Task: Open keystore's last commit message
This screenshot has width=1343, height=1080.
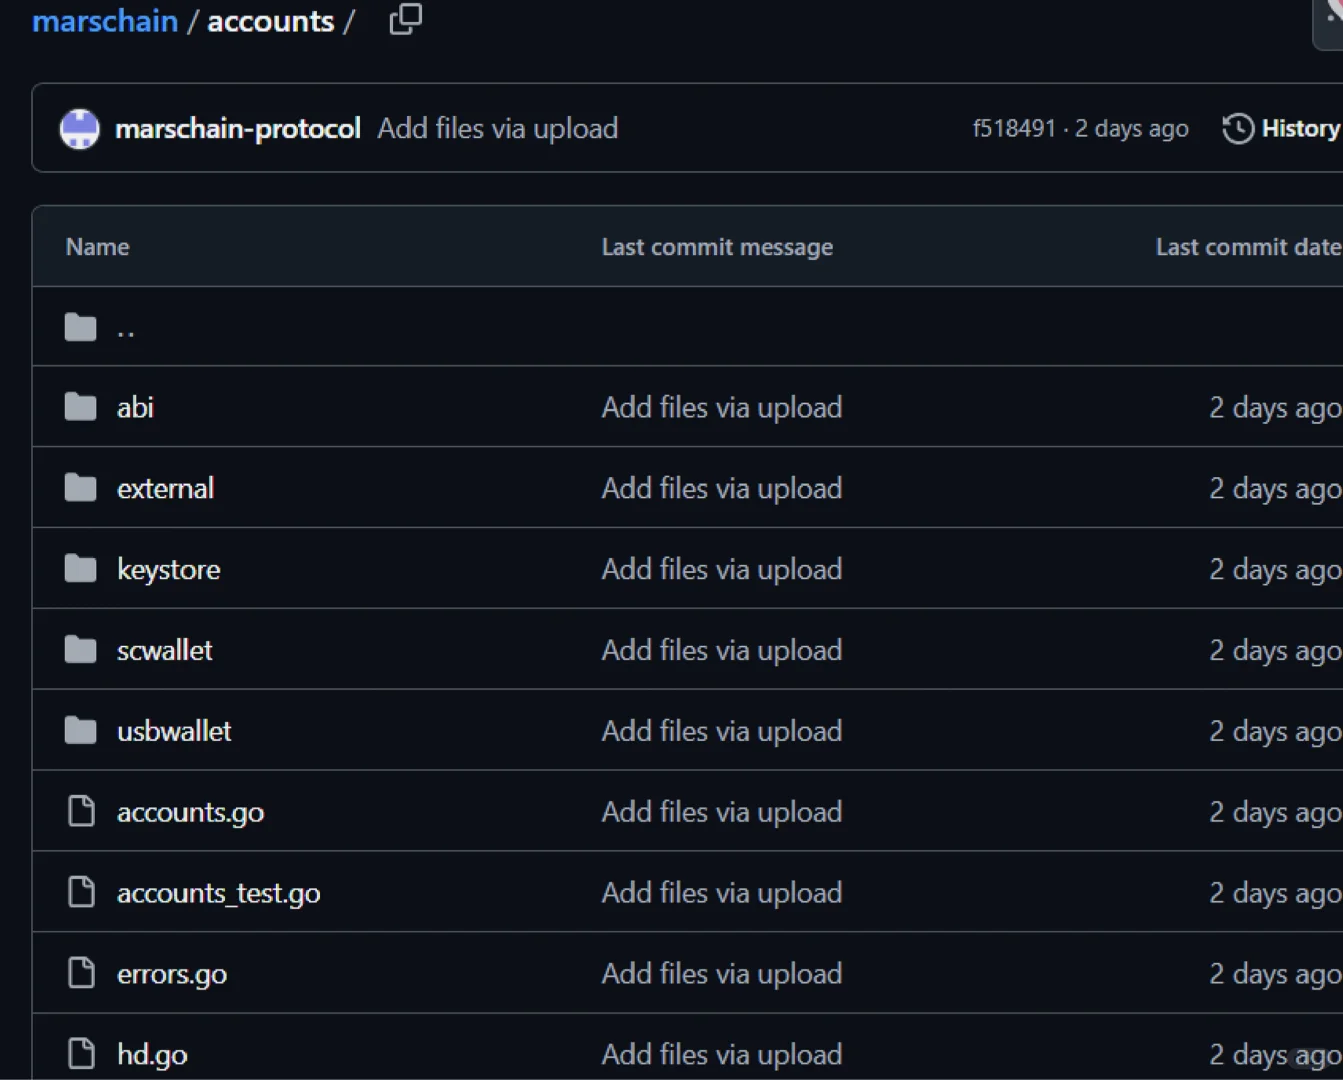Action: [721, 569]
